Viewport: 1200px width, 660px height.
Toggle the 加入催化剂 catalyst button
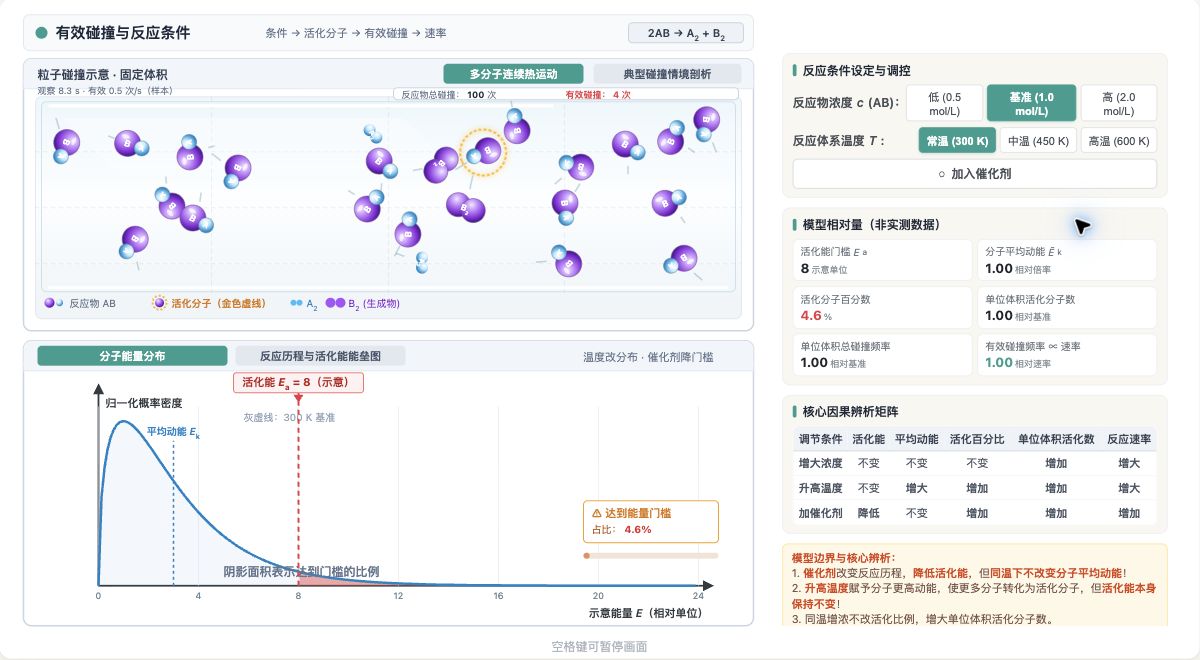975,174
